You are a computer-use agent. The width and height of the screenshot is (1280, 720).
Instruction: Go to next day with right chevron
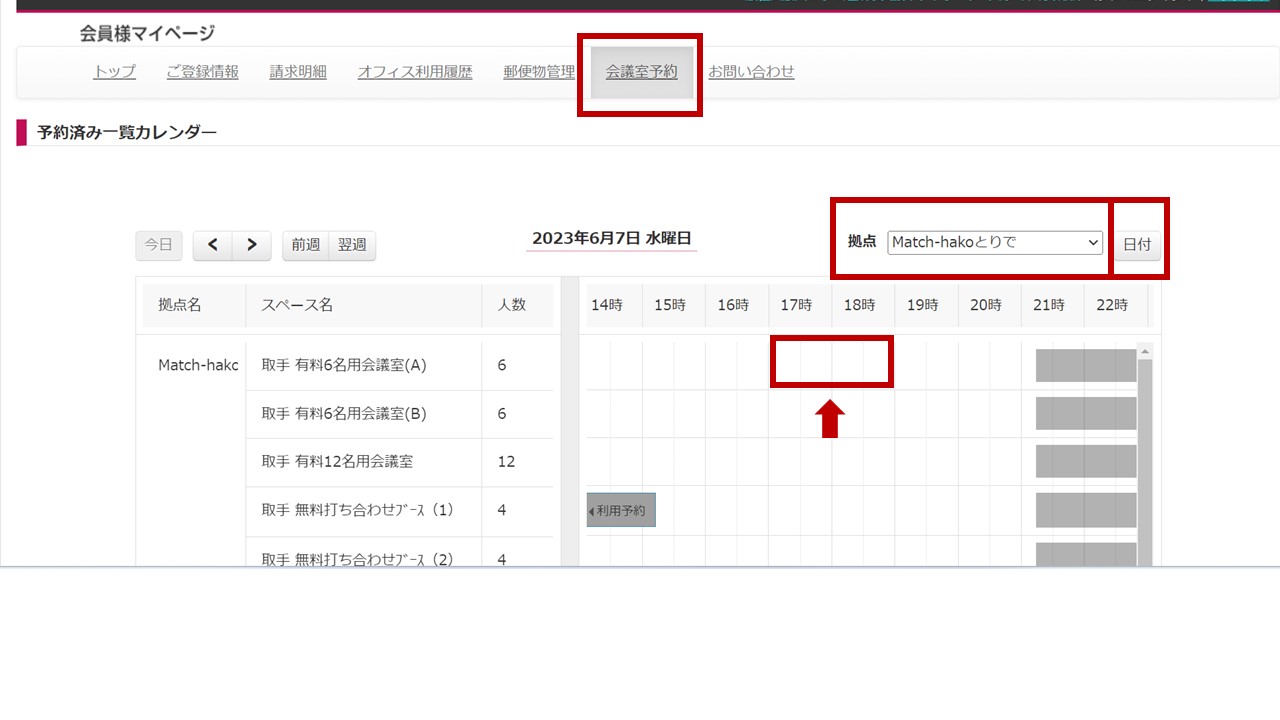(x=252, y=245)
